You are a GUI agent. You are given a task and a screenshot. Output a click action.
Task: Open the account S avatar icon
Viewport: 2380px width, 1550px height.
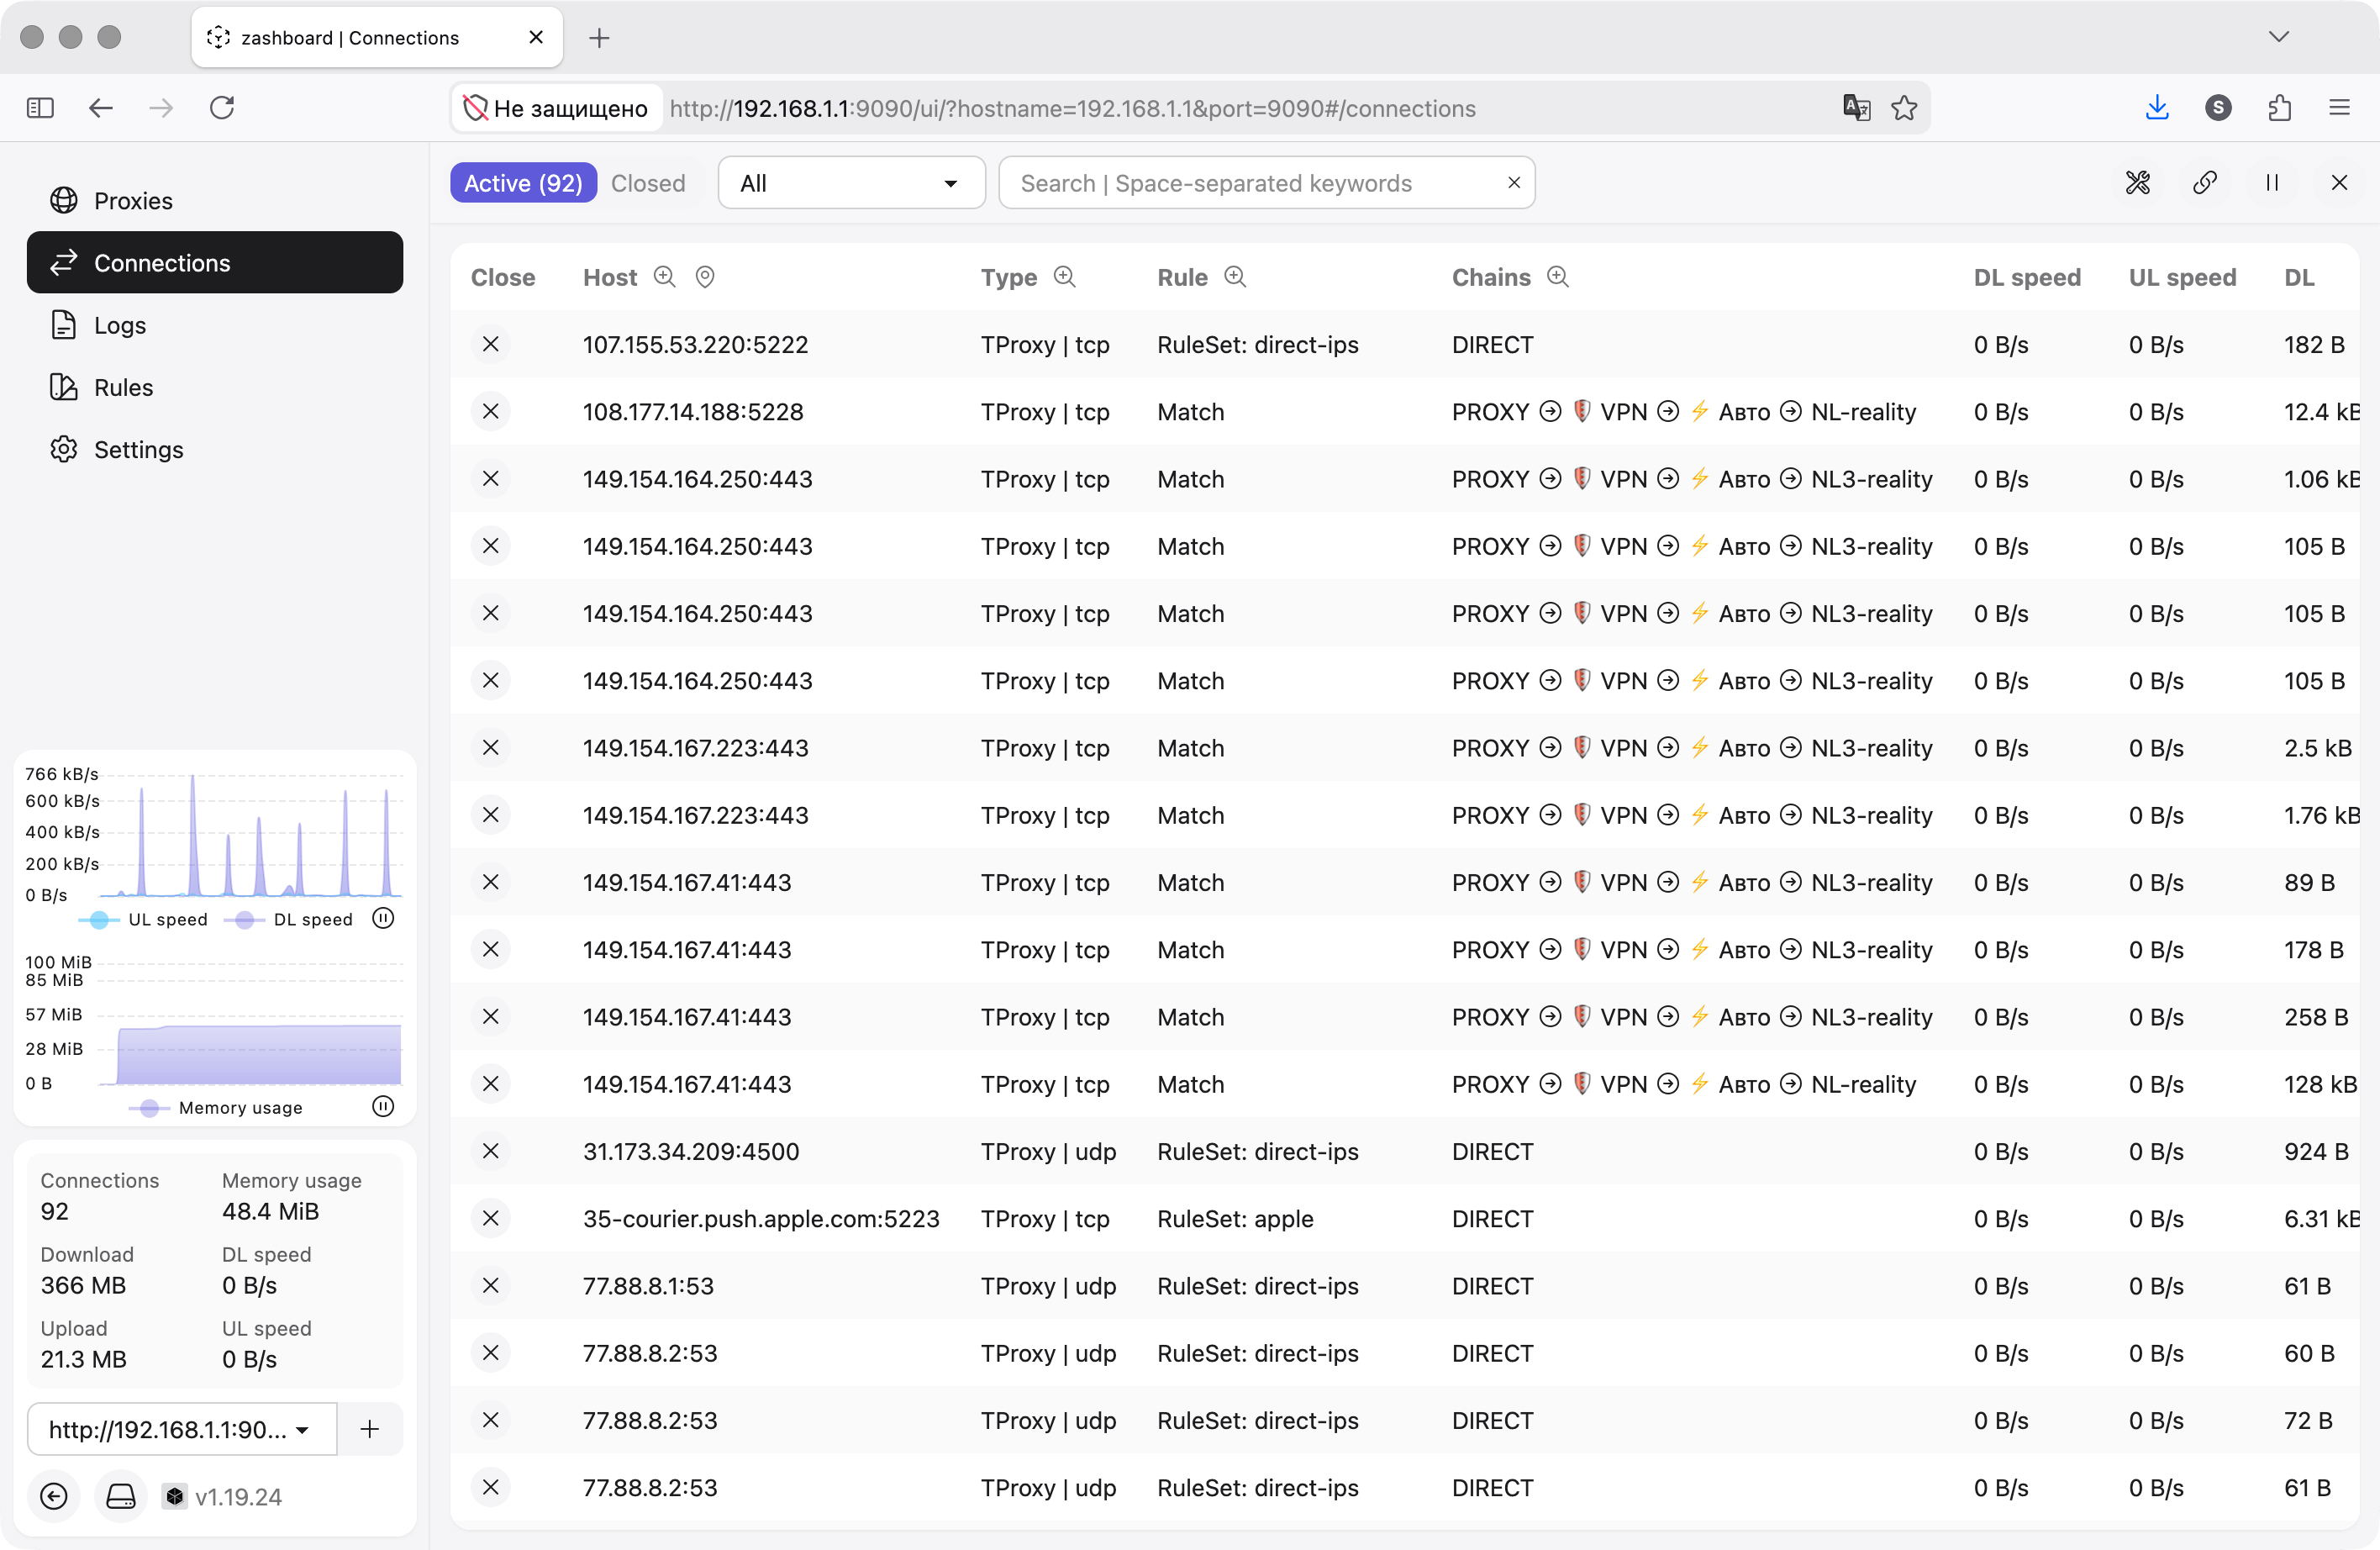point(2218,108)
